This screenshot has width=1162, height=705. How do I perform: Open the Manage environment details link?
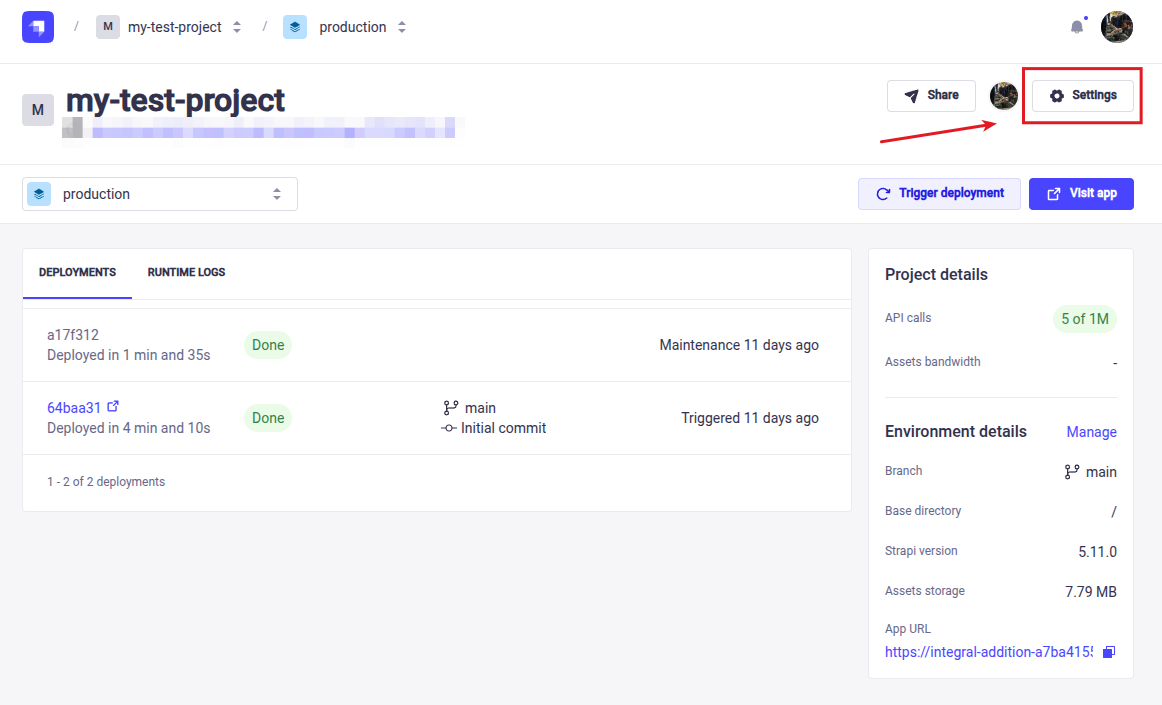[1091, 432]
